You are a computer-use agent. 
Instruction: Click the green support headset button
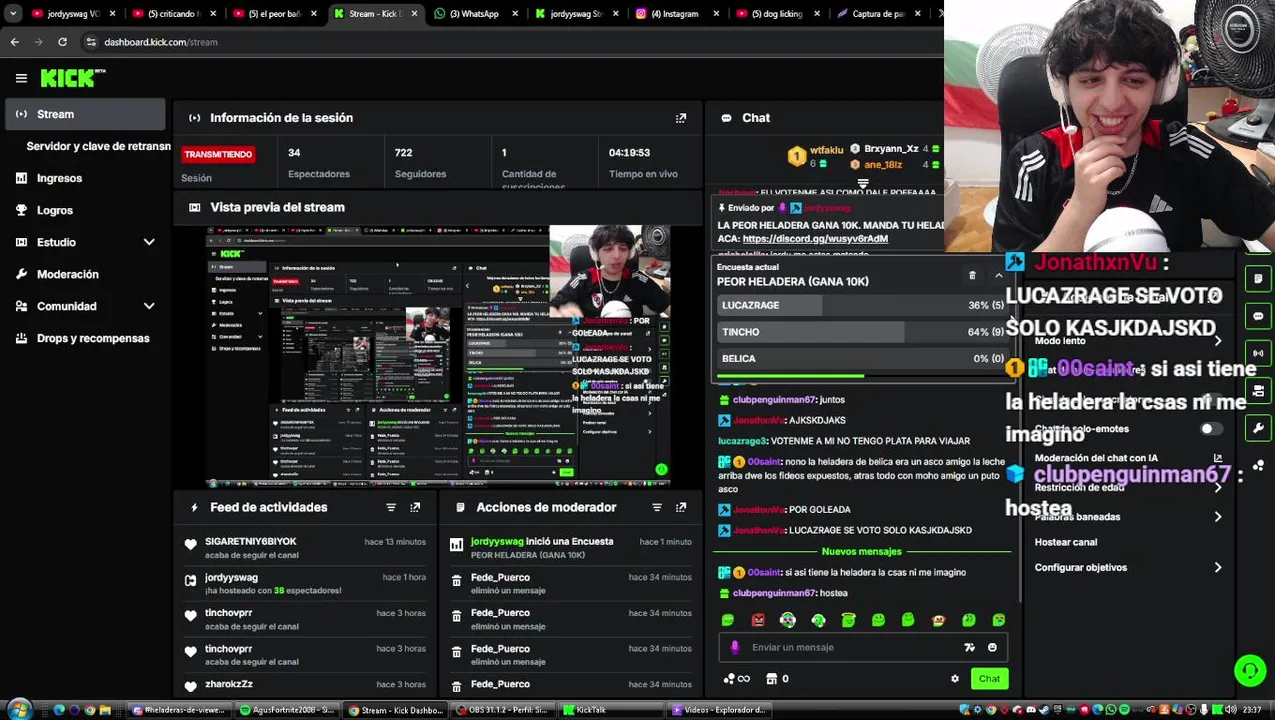(1249, 671)
